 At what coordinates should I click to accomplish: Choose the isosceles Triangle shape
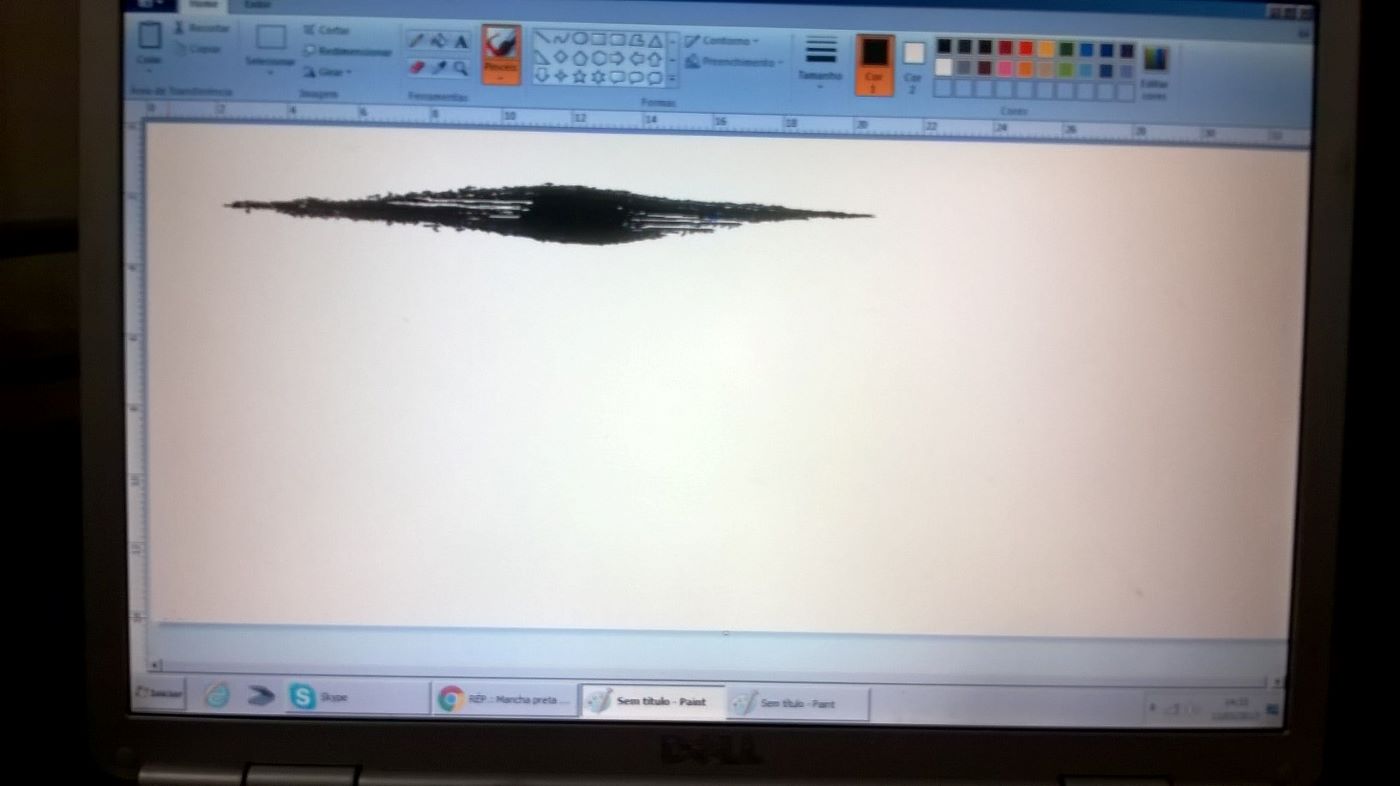(x=655, y=42)
